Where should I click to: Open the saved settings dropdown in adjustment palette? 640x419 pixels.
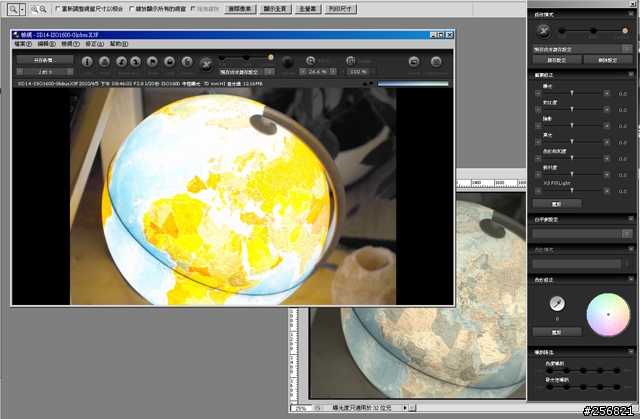[x=627, y=49]
